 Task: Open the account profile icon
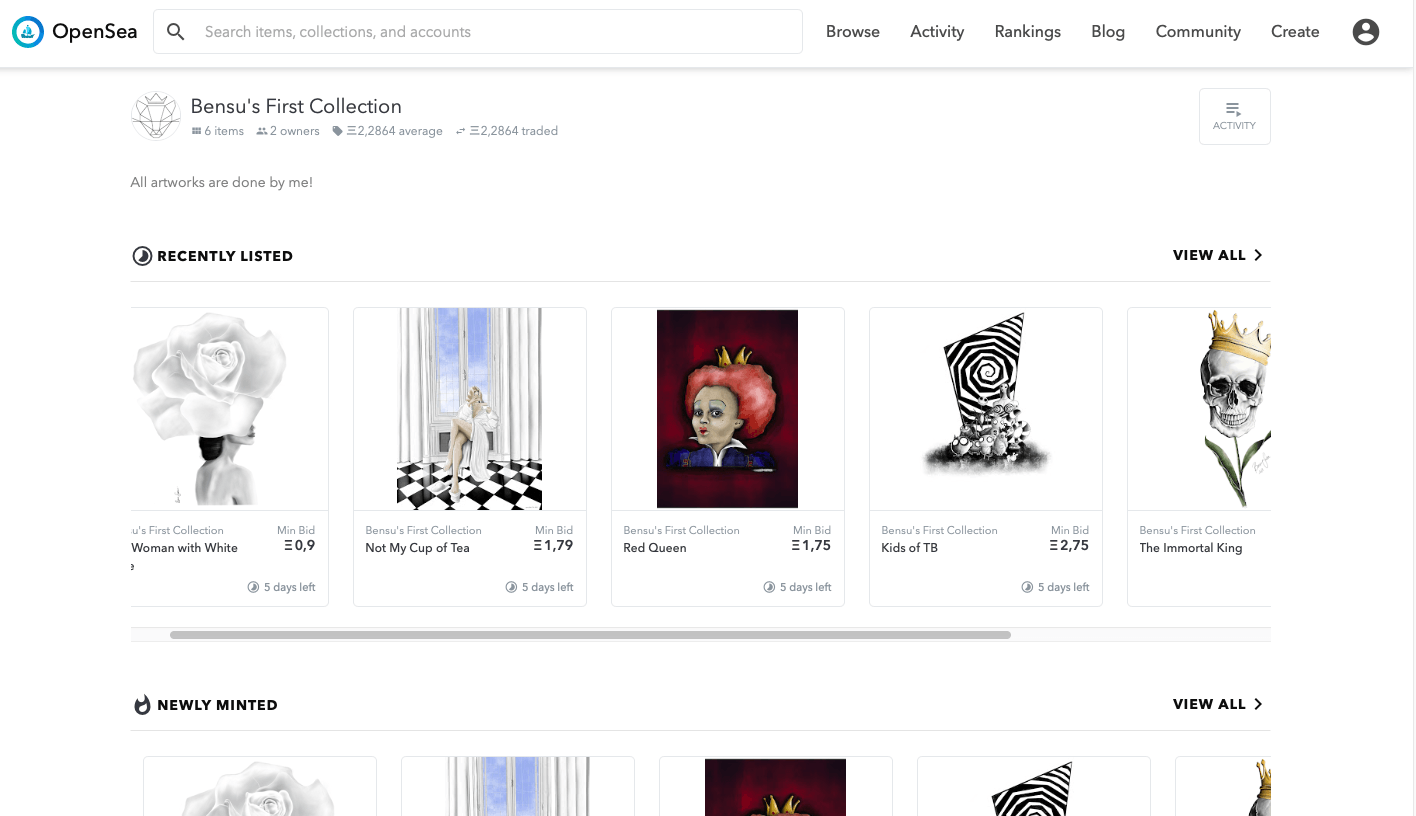coord(1365,32)
